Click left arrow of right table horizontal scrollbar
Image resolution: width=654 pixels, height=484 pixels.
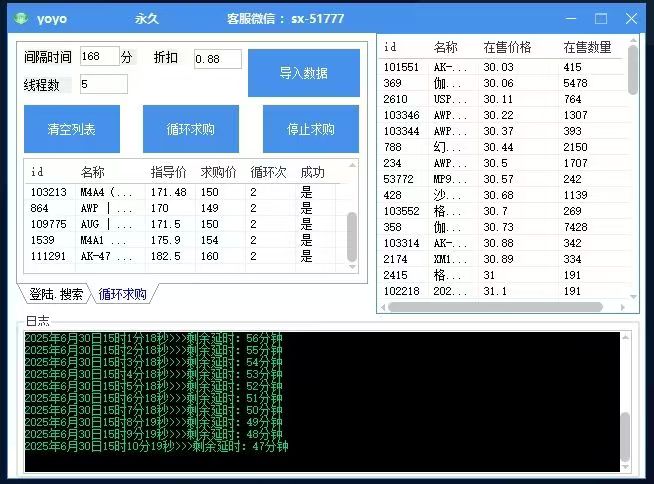point(383,307)
